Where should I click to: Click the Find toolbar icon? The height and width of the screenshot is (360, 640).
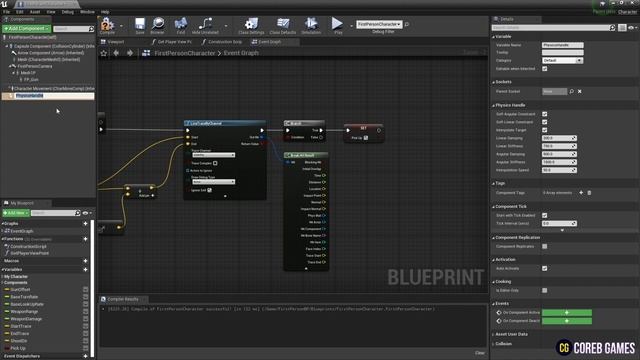[180, 25]
